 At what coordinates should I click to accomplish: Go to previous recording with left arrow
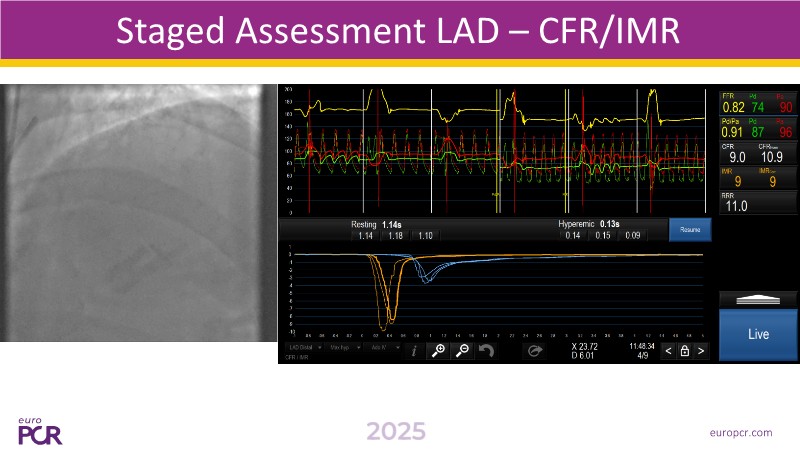tap(668, 351)
